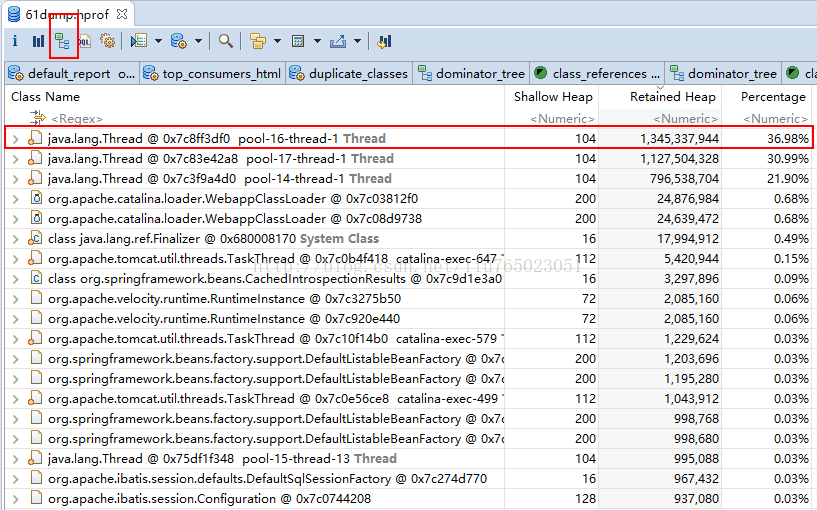817x510 pixels.
Task: Open the Calculate Retained Size dropdown arrow
Action: tap(317, 41)
